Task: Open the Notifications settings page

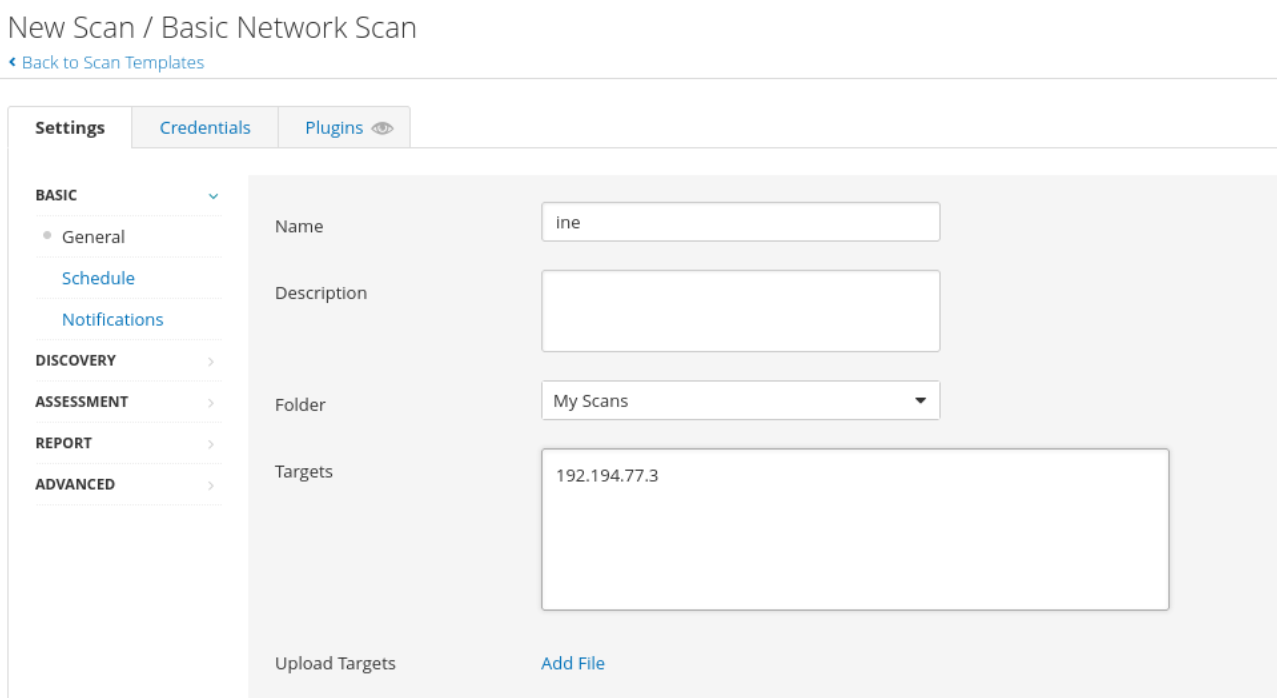Action: (x=112, y=319)
